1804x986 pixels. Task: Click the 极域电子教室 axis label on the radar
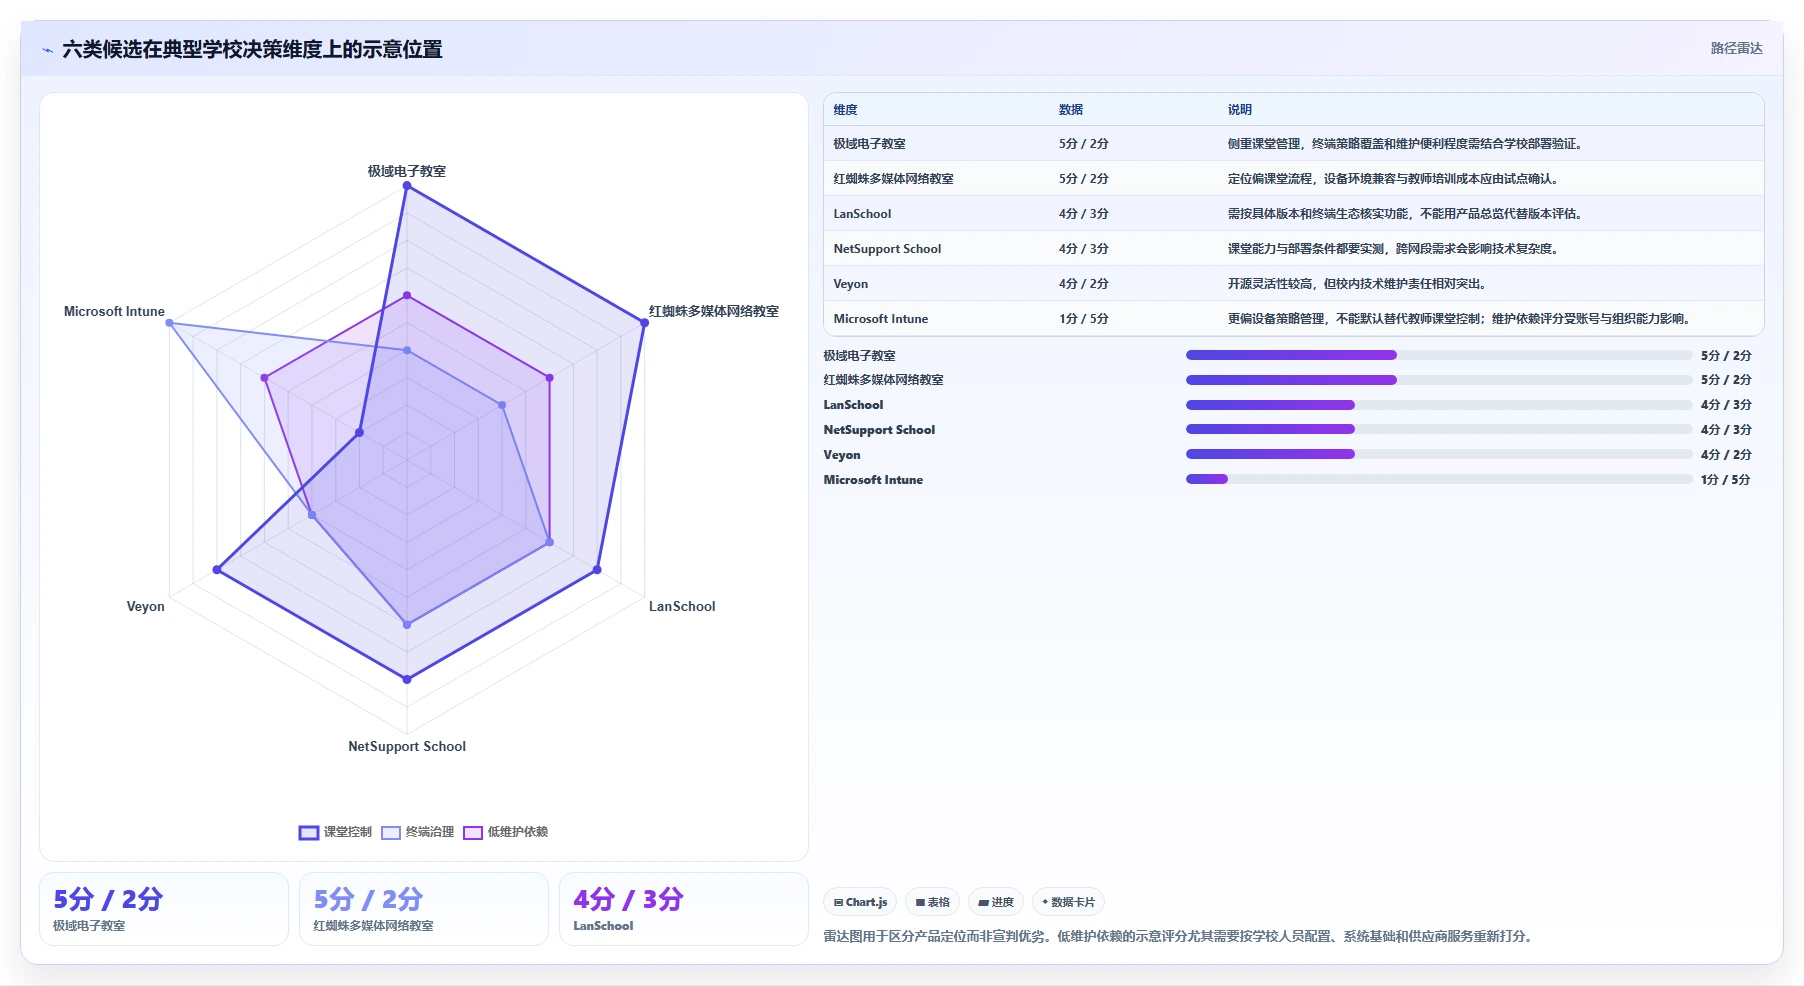[407, 171]
